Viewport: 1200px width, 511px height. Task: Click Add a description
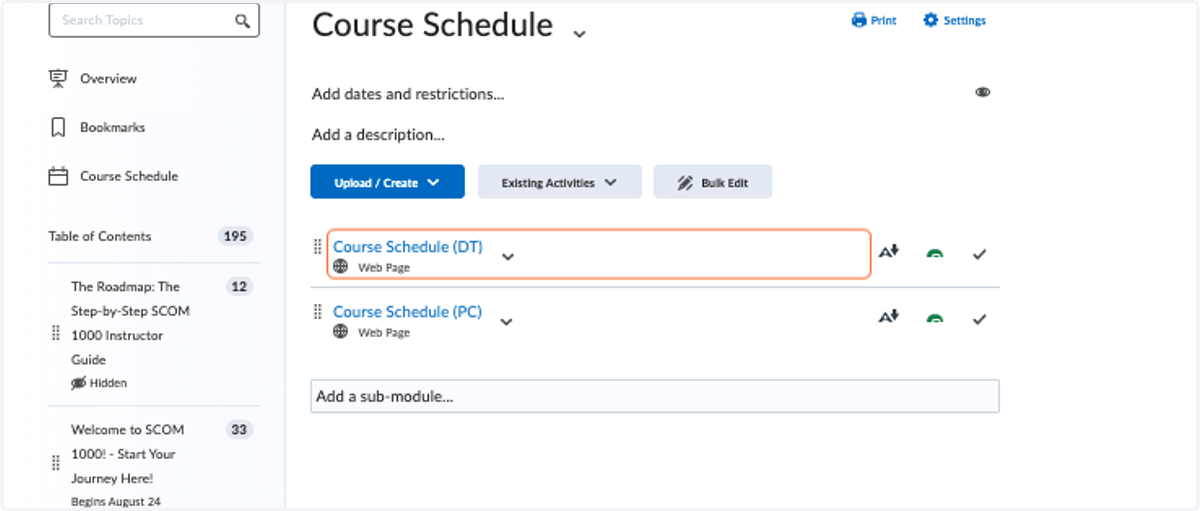tap(378, 134)
